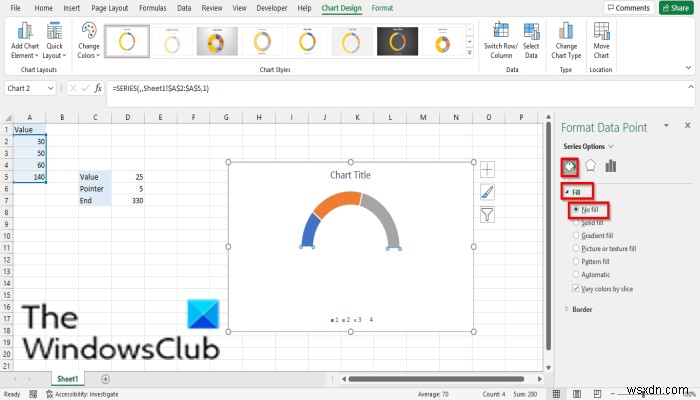Open Quick Layout gallery
This screenshot has width=700, height=400.
coord(54,41)
